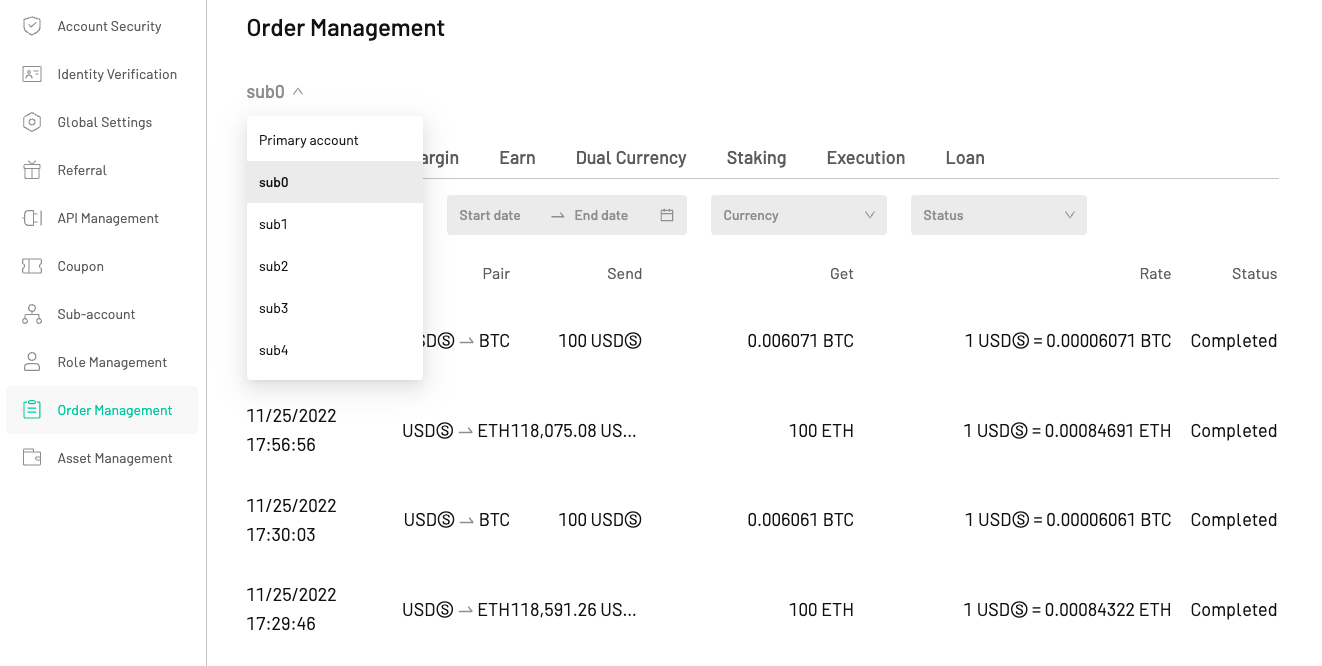Open the Status filter dropdown
The height and width of the screenshot is (666, 1322).
999,215
